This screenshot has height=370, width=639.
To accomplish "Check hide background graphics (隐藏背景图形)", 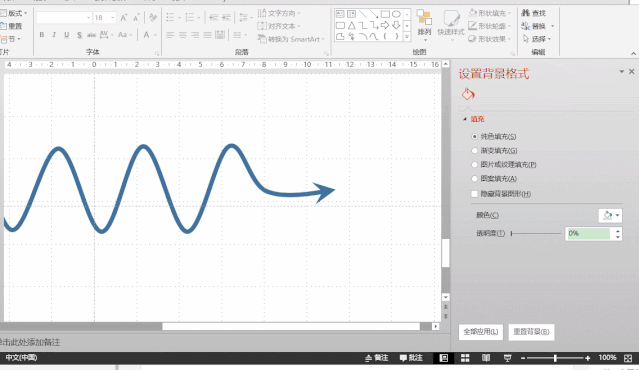I will (x=474, y=194).
